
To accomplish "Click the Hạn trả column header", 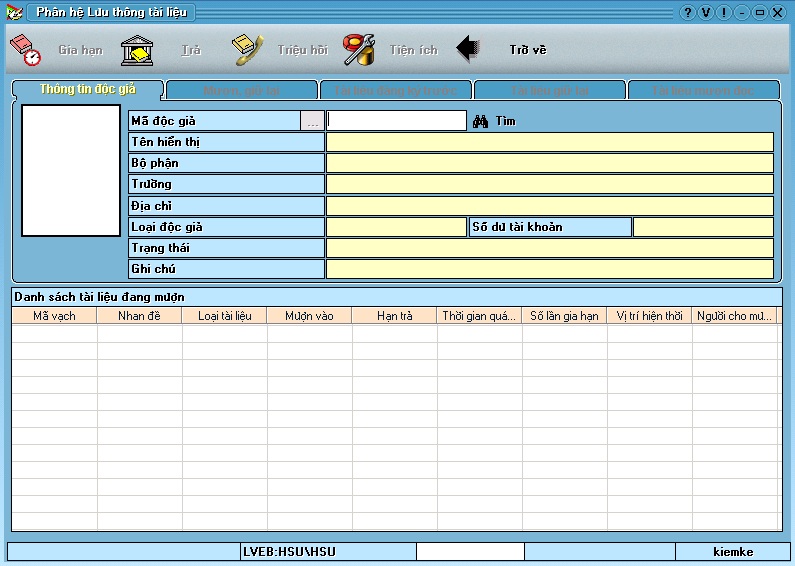I will 394,316.
